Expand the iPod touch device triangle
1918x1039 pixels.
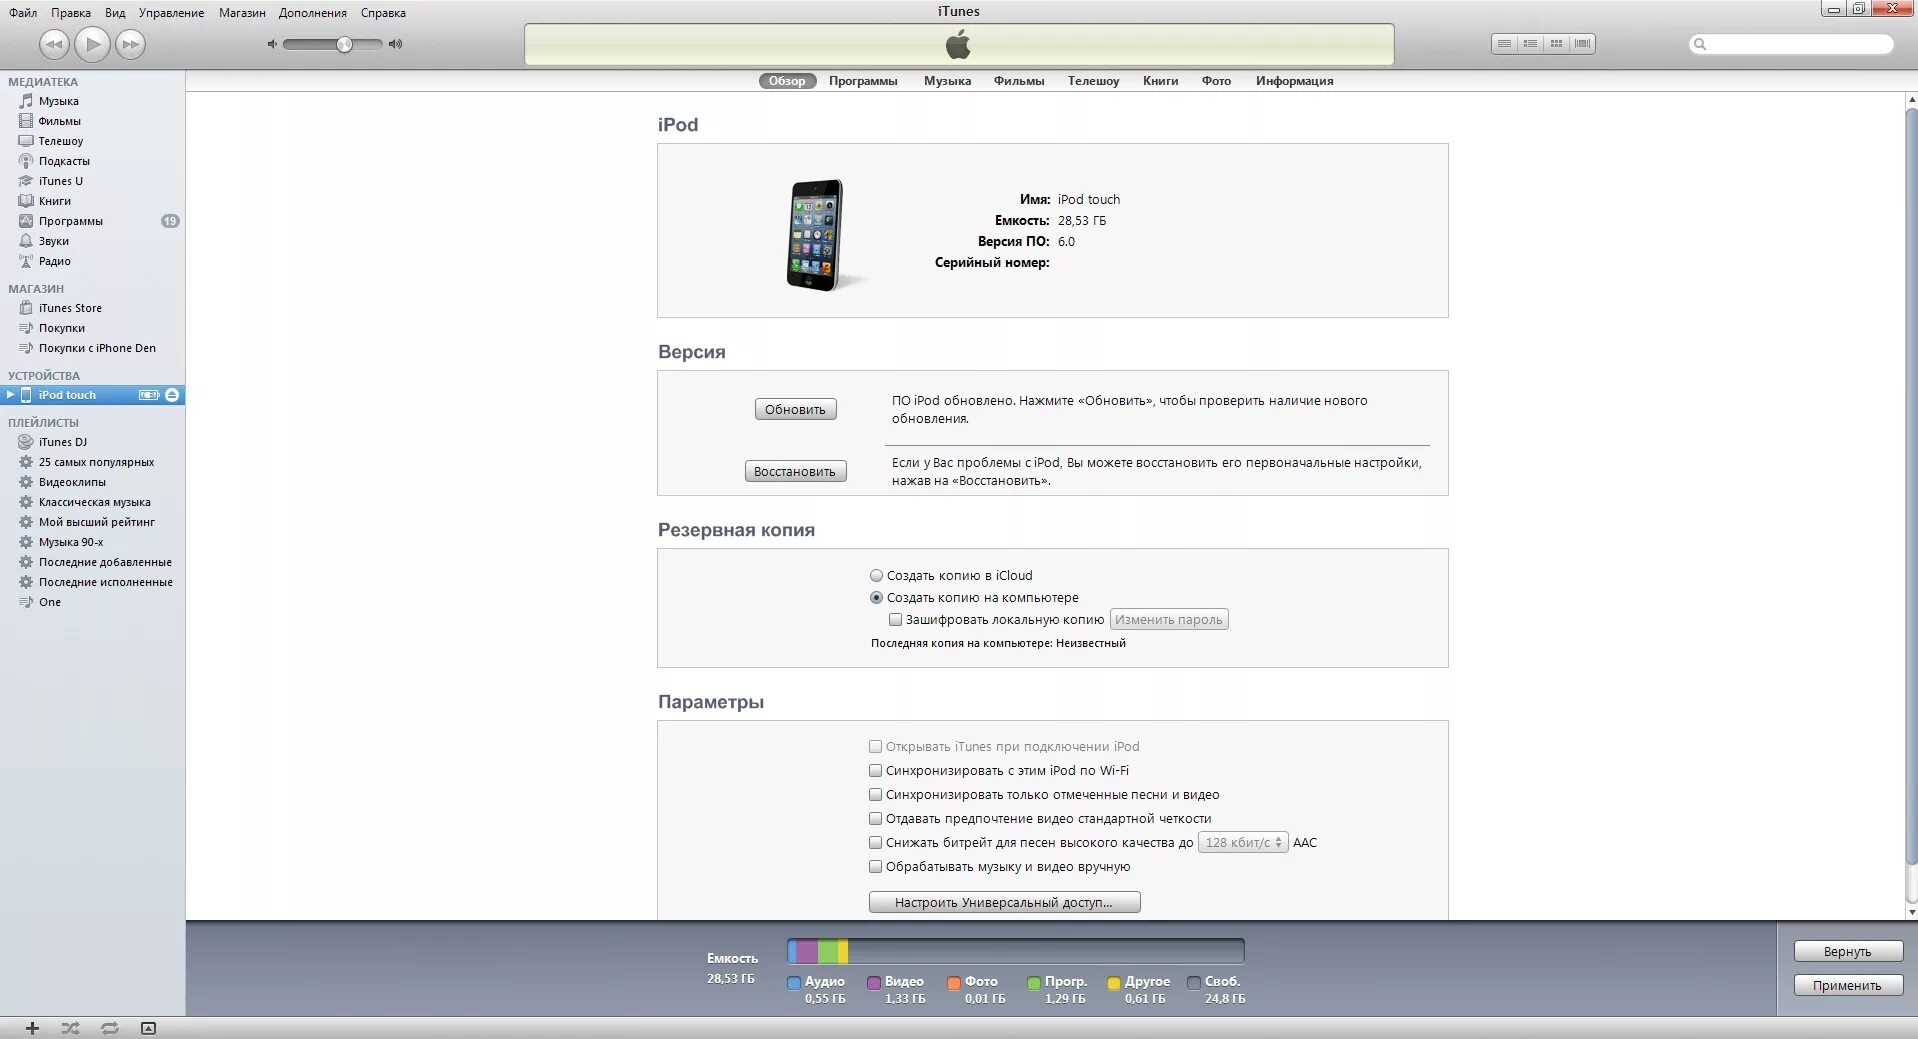(10, 395)
